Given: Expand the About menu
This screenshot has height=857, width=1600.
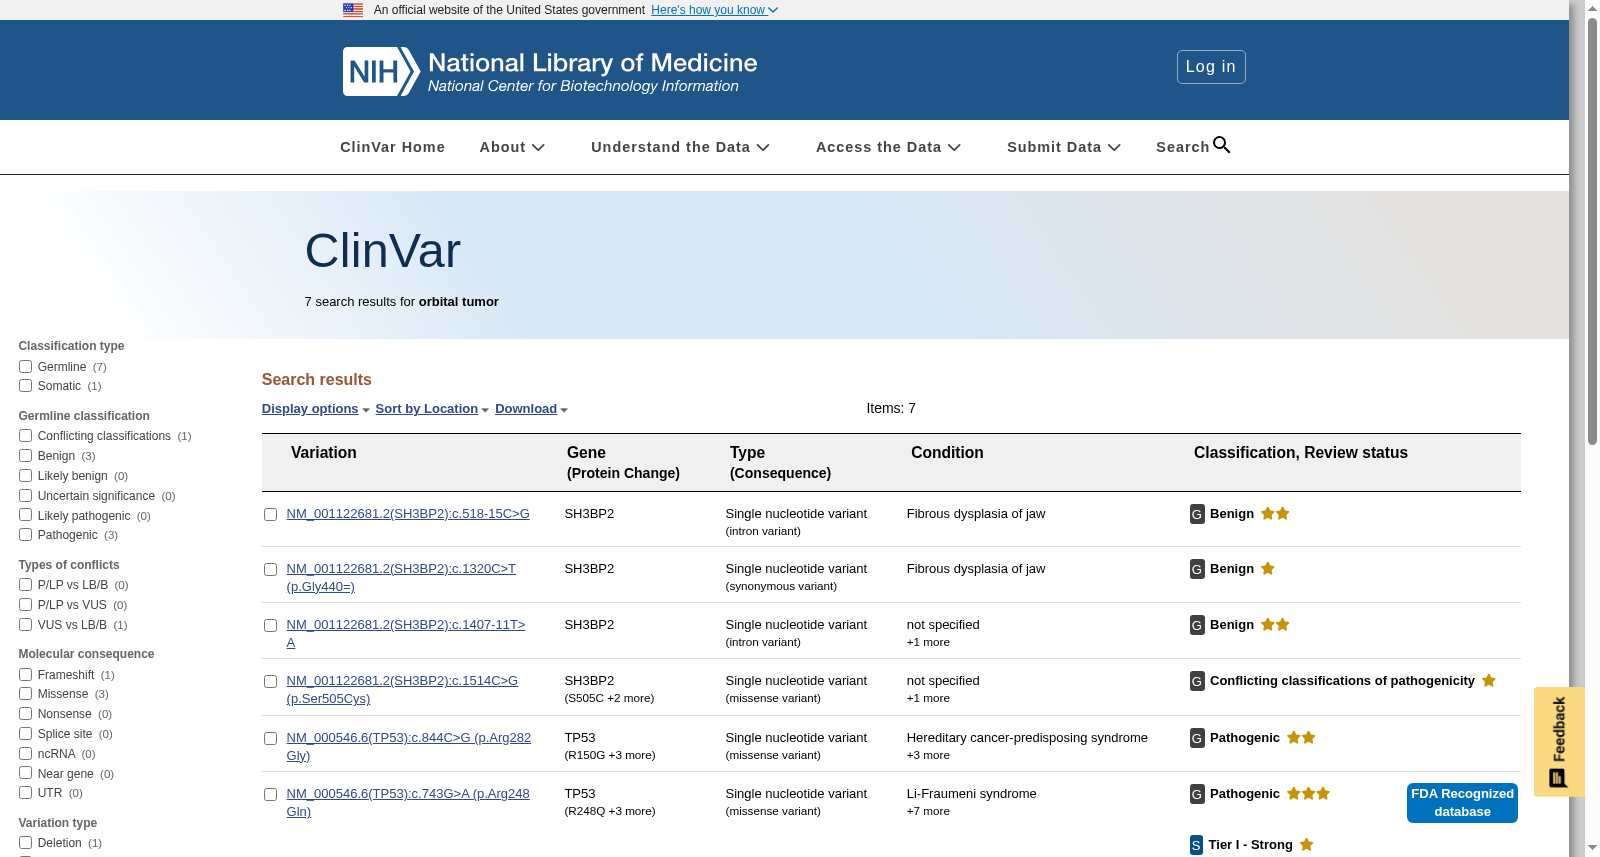Looking at the screenshot, I should click(512, 147).
